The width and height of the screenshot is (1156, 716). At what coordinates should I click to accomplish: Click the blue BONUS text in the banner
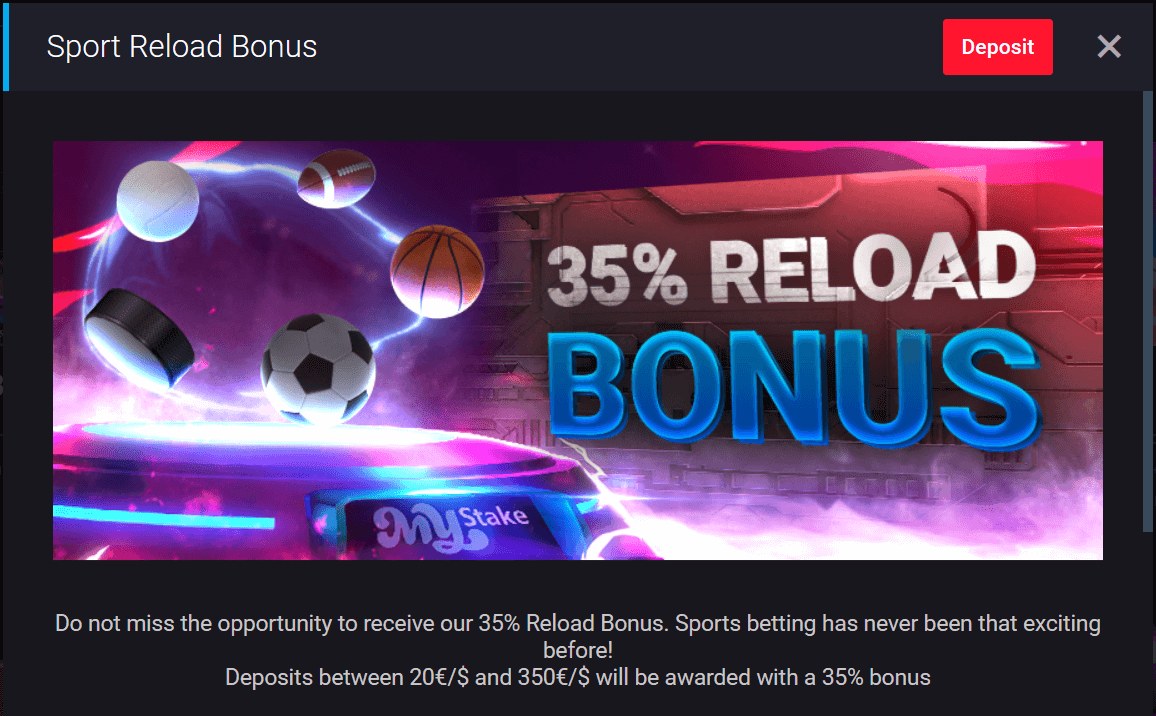tap(793, 387)
